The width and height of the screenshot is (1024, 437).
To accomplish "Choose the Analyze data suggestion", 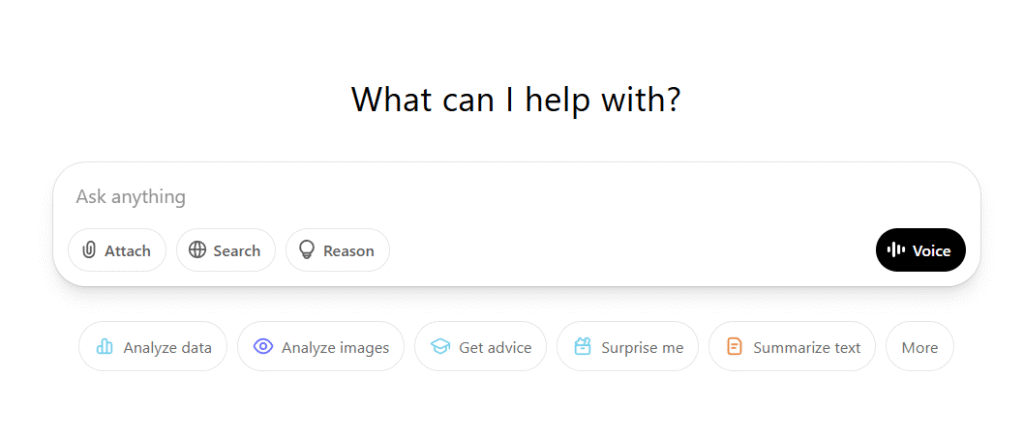I will pos(153,346).
